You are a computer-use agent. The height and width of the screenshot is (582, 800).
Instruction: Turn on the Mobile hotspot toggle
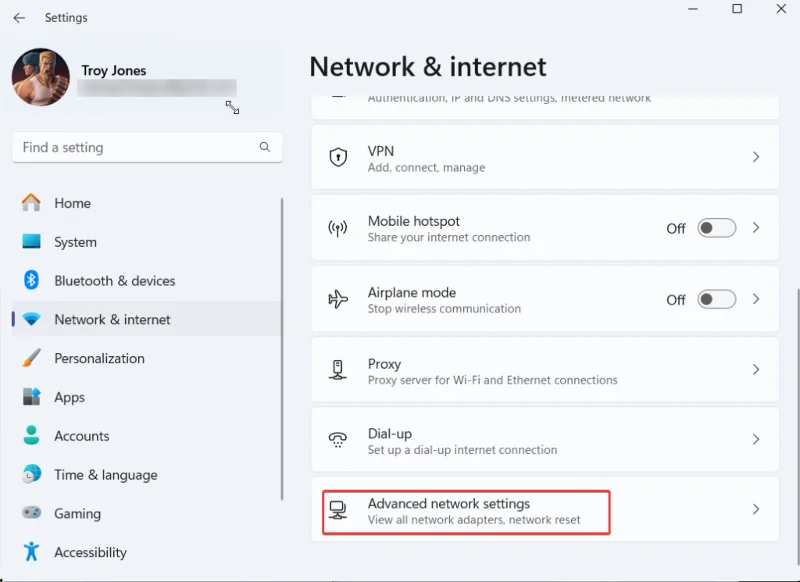click(x=716, y=228)
